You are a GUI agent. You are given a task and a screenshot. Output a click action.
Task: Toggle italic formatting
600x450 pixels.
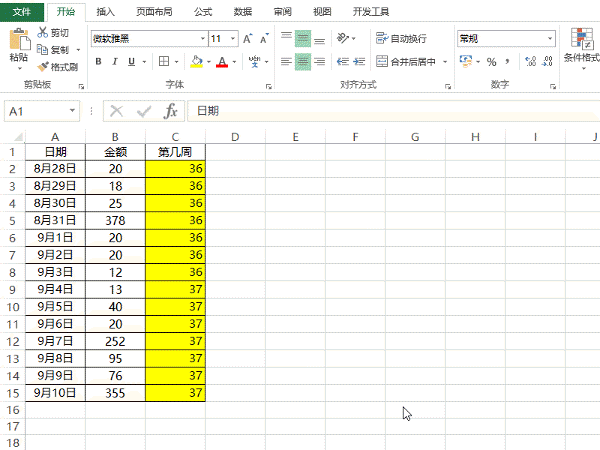115,61
